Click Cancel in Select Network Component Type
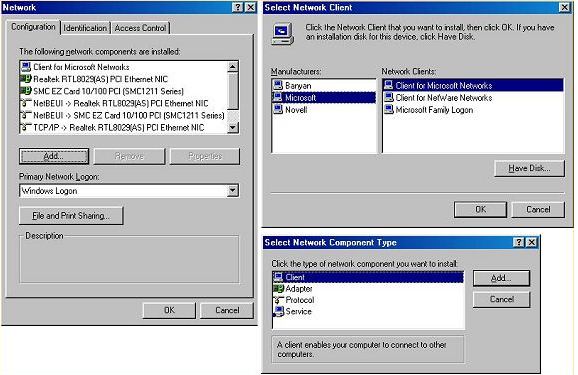Image resolution: width=578 pixels, height=375 pixels. point(501,299)
